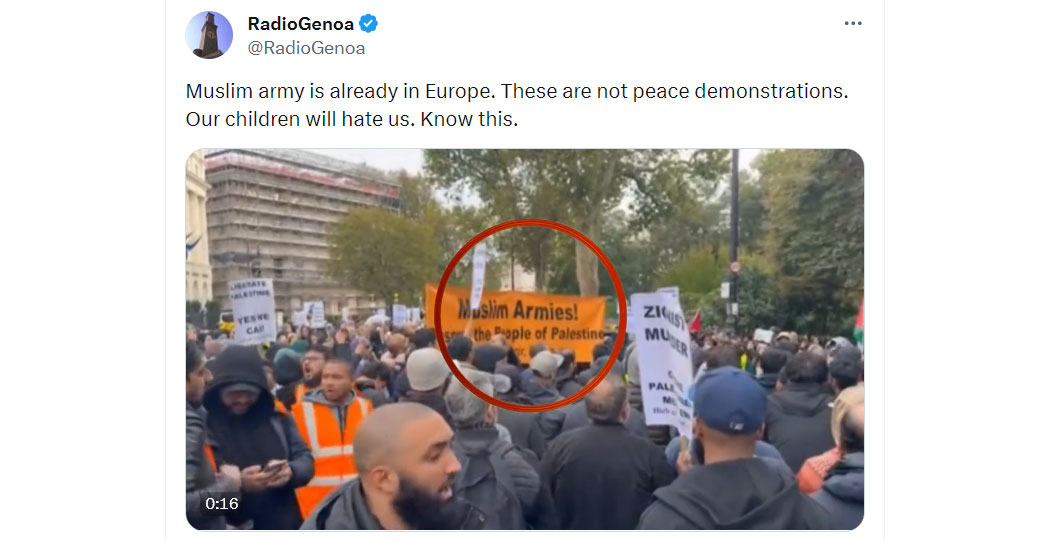Click the Palestinian flag at video's right edge
1050x542 pixels.
tap(858, 320)
